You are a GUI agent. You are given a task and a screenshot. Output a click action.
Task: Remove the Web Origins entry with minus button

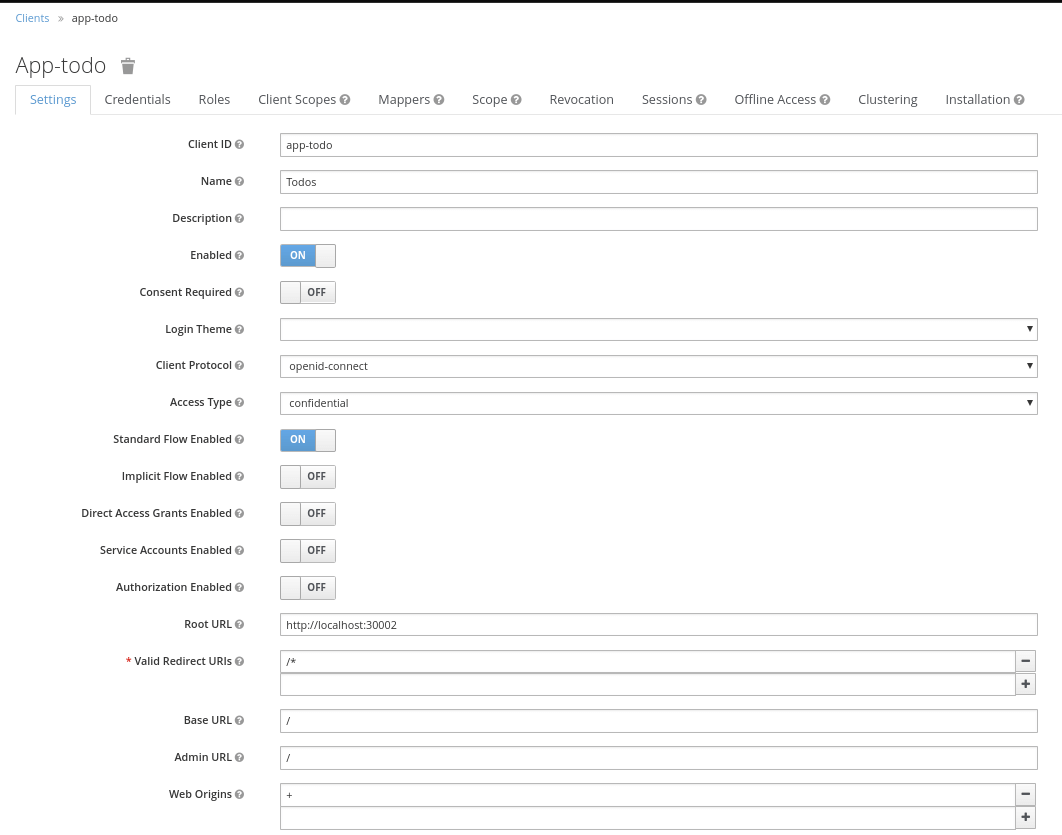point(1025,794)
